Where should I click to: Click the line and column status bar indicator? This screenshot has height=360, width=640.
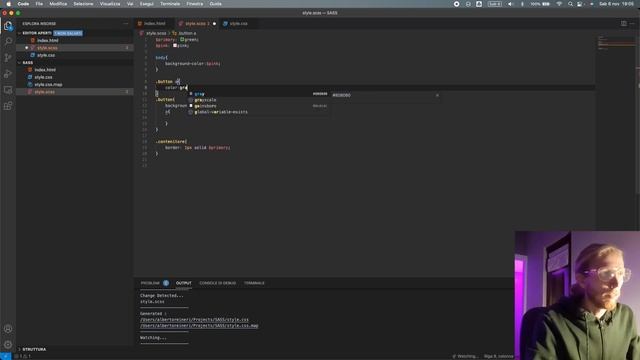click(498, 356)
